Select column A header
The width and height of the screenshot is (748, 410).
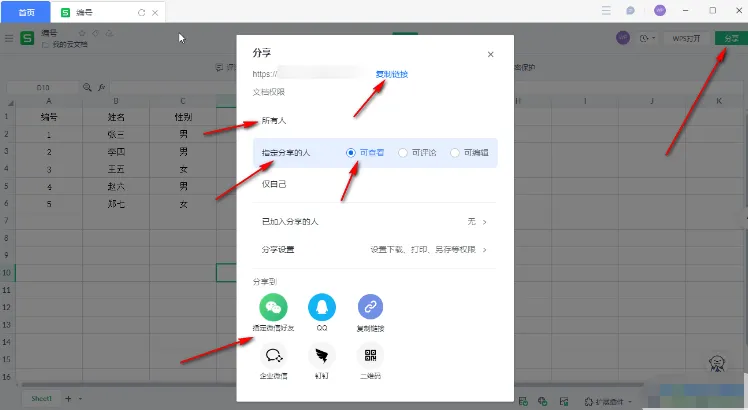pos(49,101)
